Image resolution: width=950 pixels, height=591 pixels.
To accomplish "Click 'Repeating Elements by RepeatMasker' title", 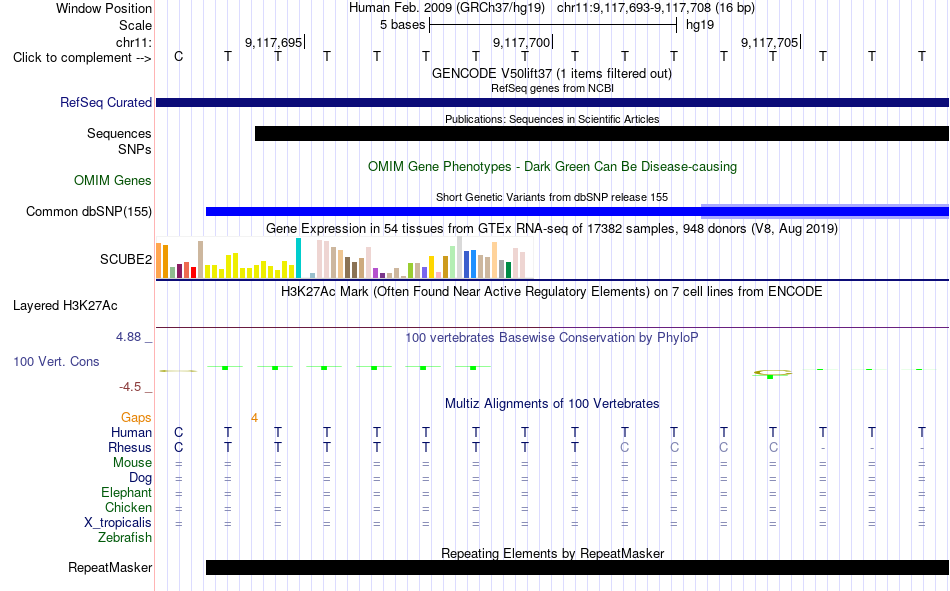I will point(552,553).
